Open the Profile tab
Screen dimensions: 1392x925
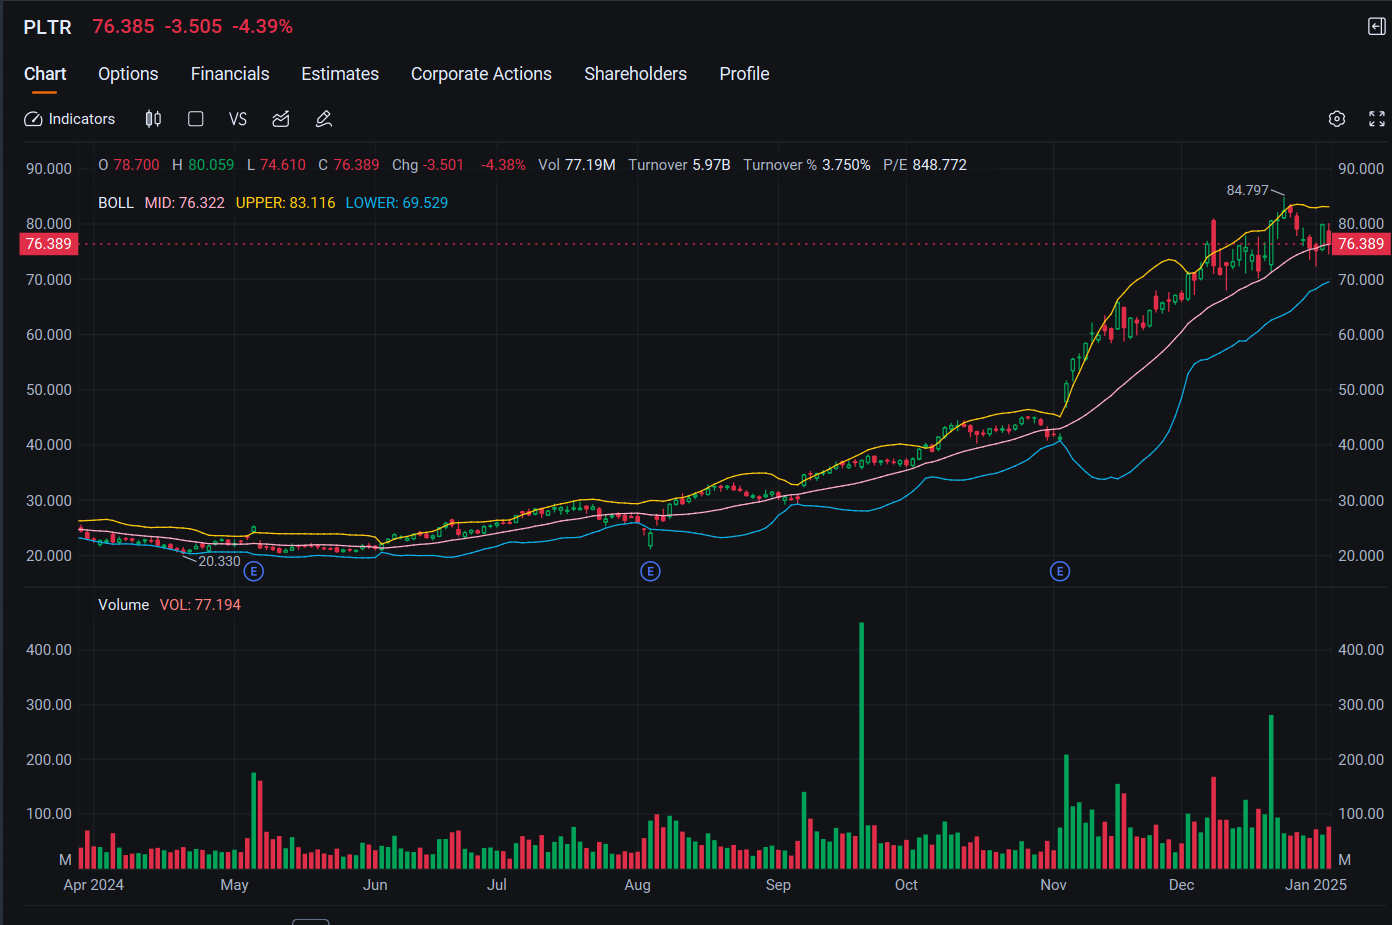point(745,74)
